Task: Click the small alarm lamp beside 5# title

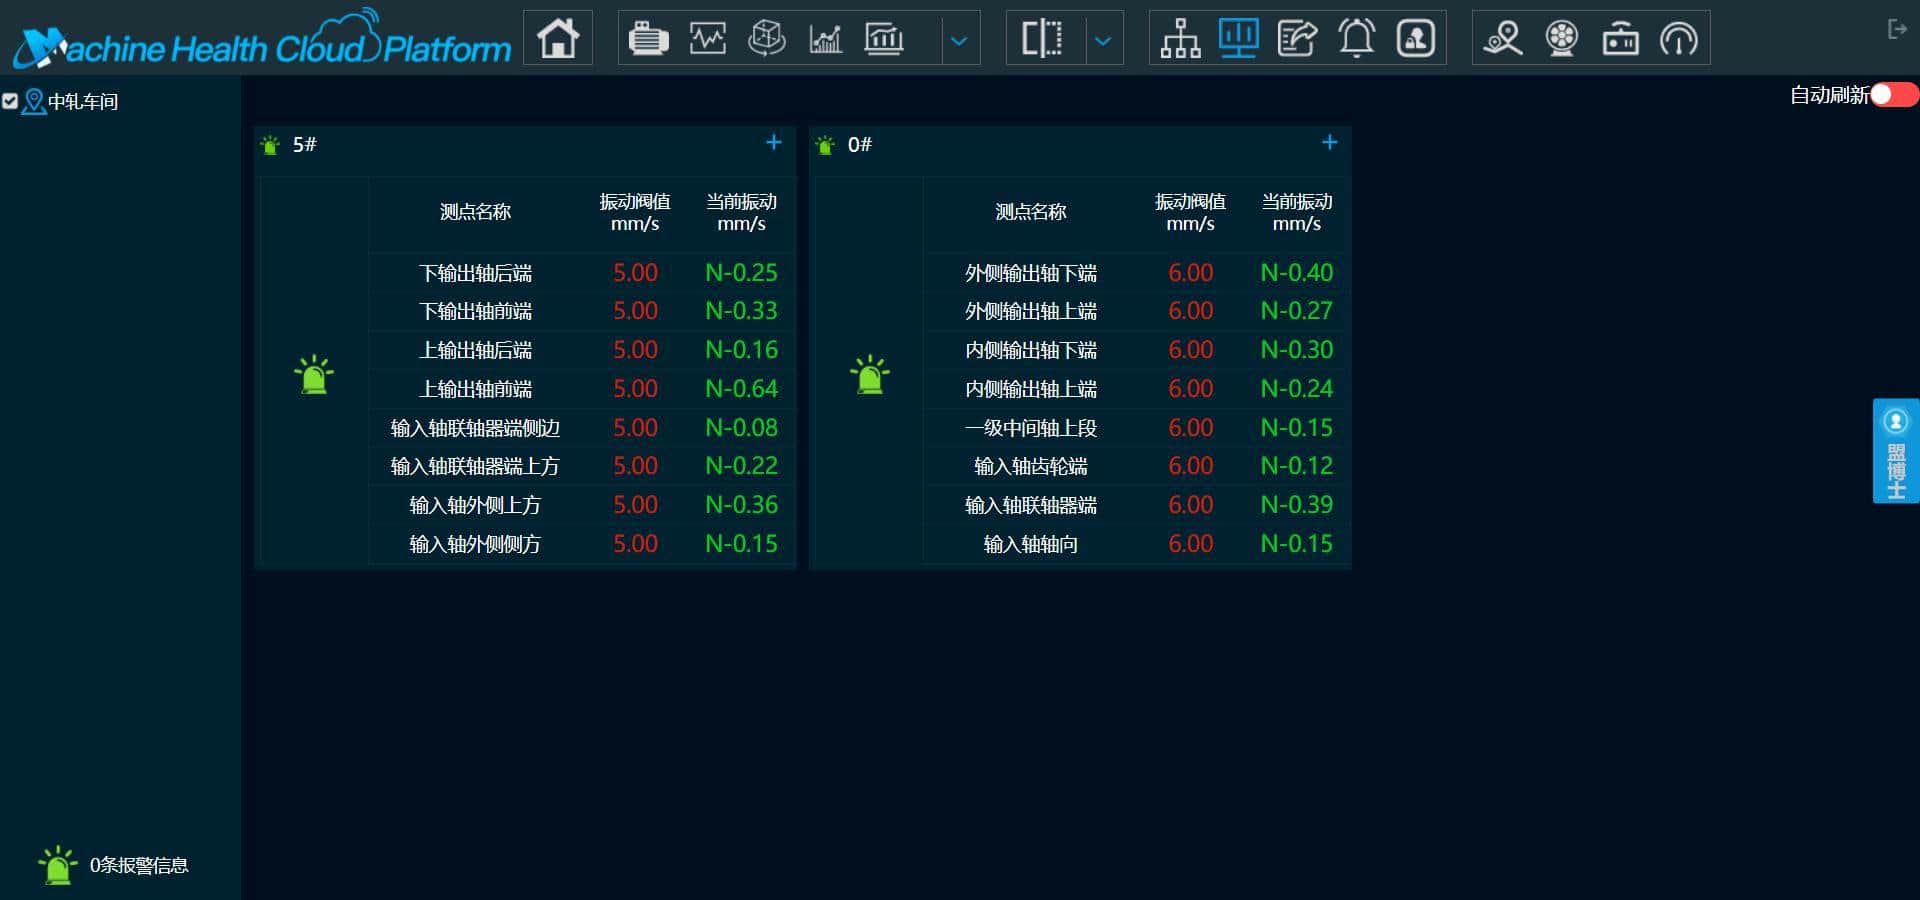Action: click(270, 145)
